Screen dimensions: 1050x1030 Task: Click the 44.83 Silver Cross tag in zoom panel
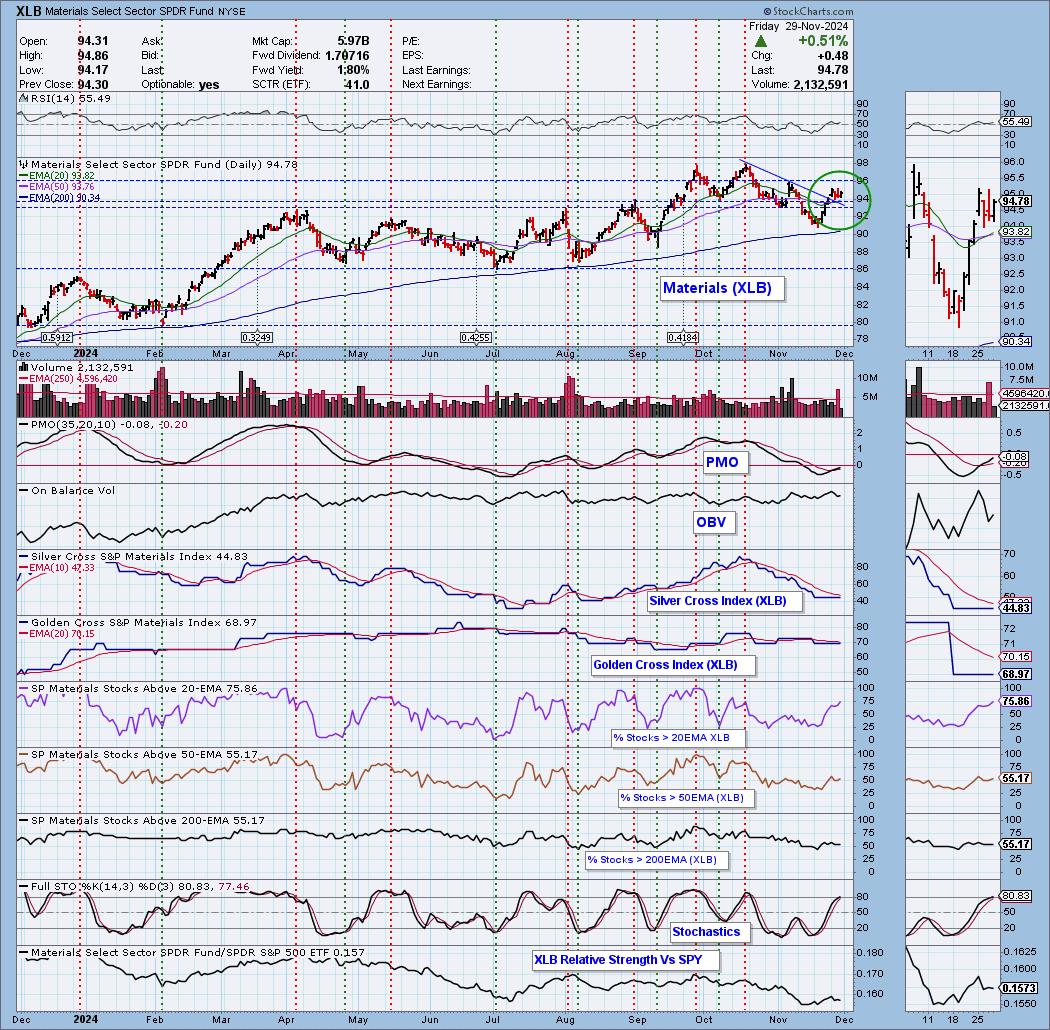1017,608
